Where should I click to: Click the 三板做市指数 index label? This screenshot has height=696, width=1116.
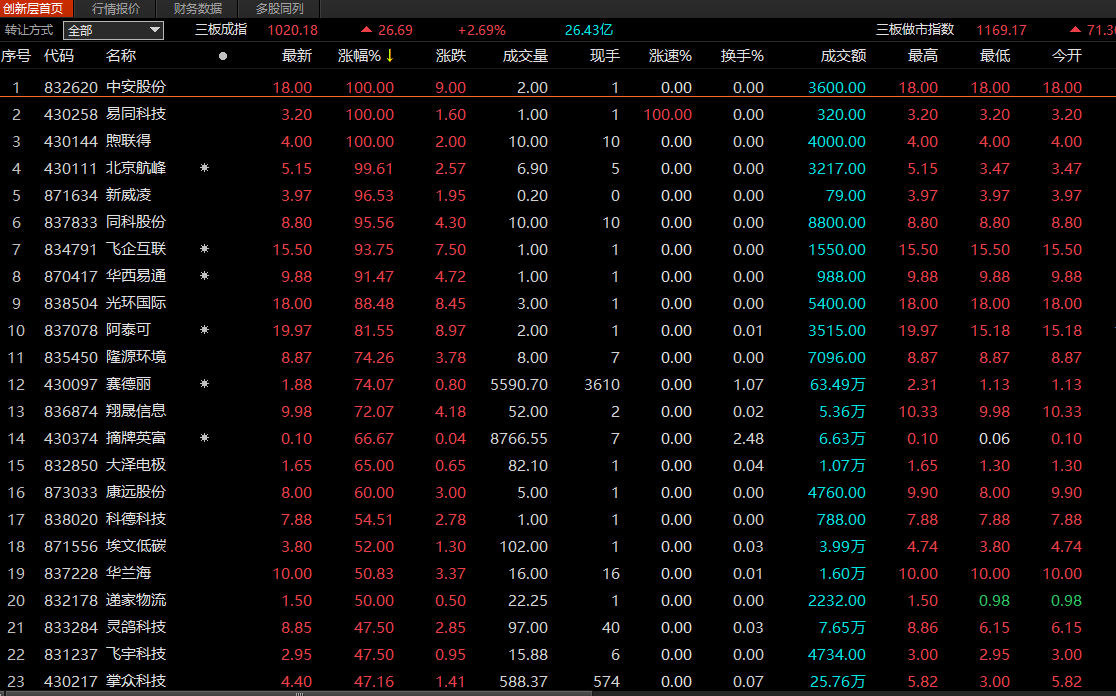(x=915, y=30)
